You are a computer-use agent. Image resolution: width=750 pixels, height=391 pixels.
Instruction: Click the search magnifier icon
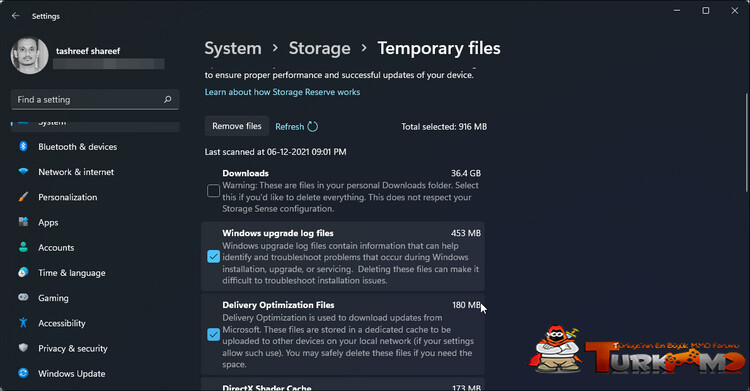click(167, 100)
